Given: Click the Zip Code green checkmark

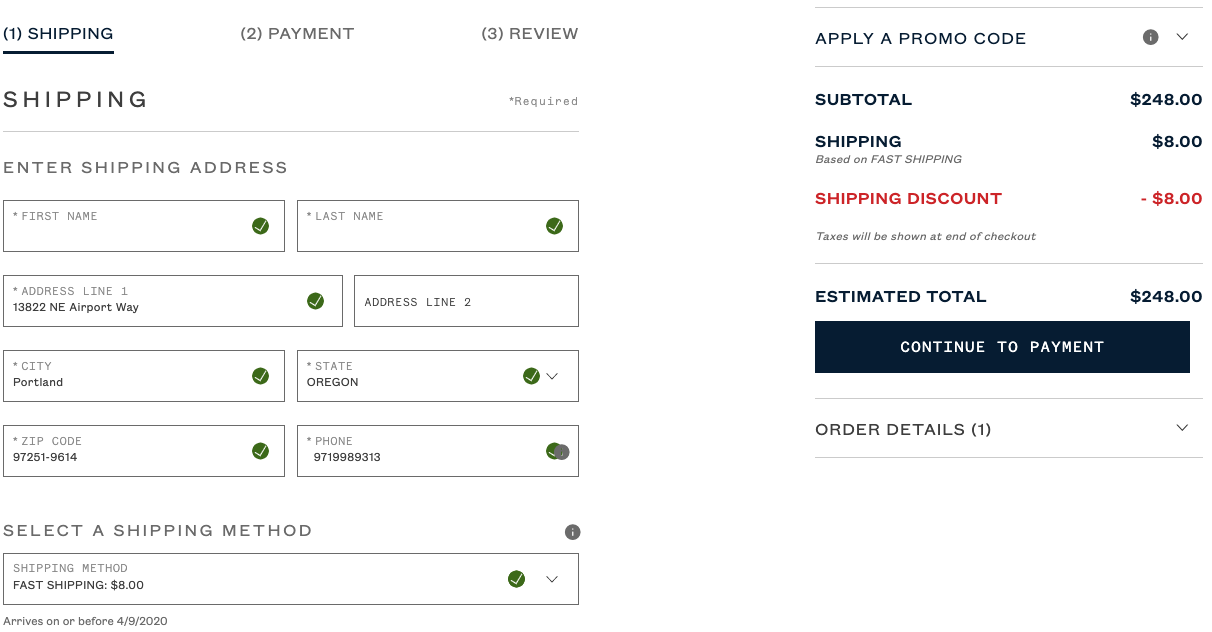Looking at the screenshot, I should (x=260, y=451).
